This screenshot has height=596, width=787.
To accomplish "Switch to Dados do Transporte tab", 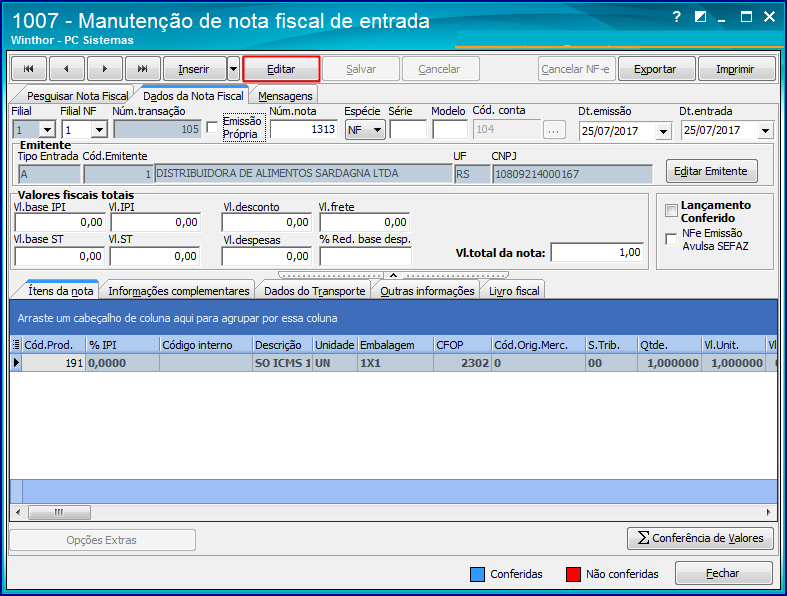I will tap(315, 291).
